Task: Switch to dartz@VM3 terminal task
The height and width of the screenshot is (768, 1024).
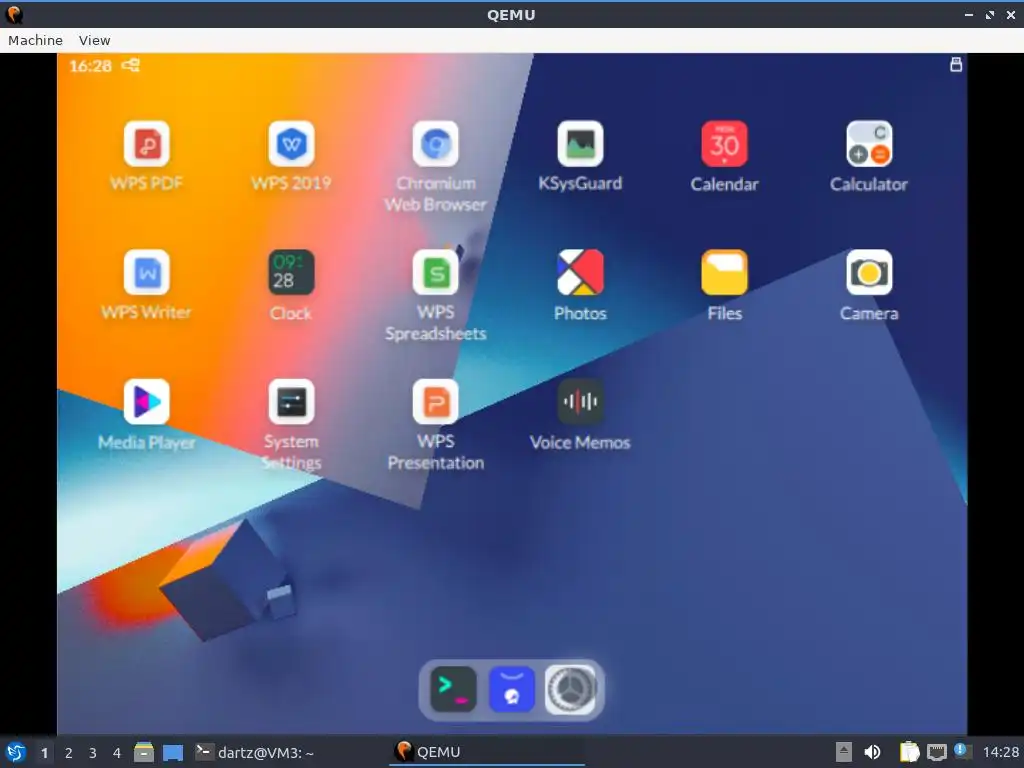Action: [255, 752]
